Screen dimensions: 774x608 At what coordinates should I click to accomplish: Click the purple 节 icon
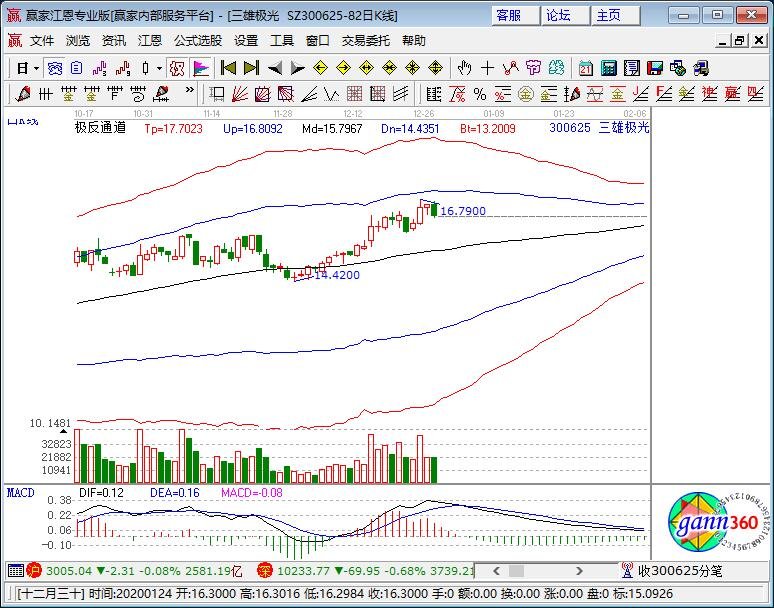pyautogui.click(x=534, y=68)
